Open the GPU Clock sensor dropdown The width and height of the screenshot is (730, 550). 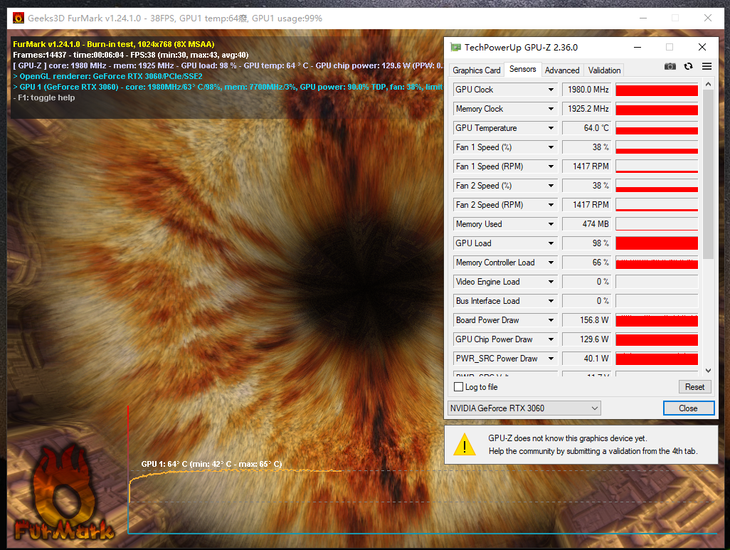click(x=551, y=89)
